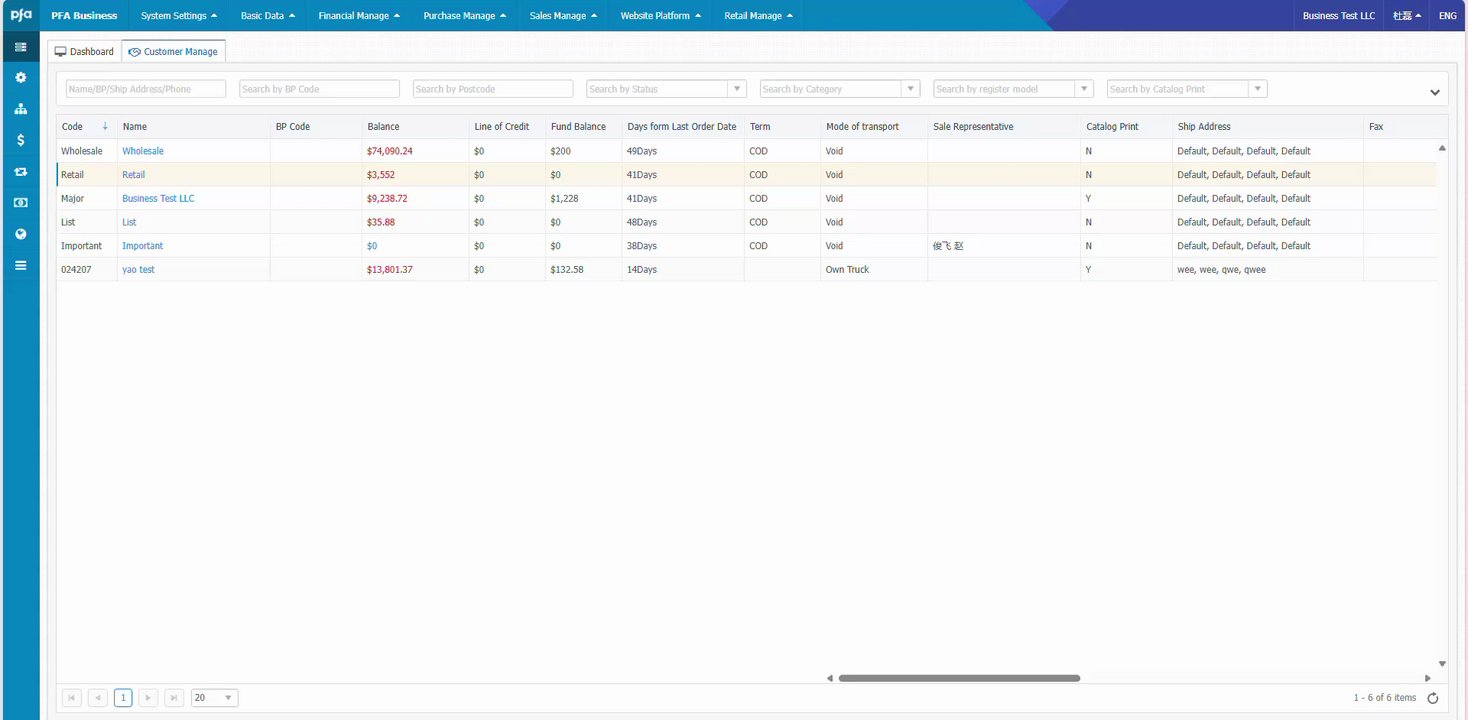
Task: Focus the Name/BP/Ship Address/Phone search field
Action: (146, 89)
